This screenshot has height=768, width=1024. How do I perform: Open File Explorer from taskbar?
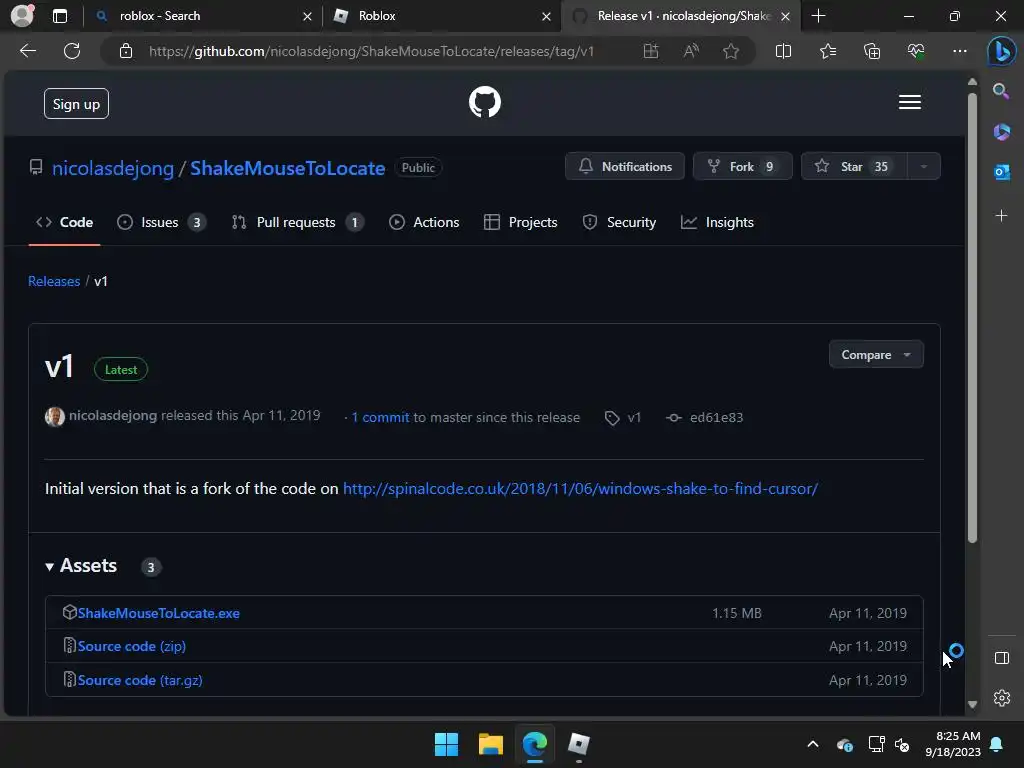click(x=490, y=744)
